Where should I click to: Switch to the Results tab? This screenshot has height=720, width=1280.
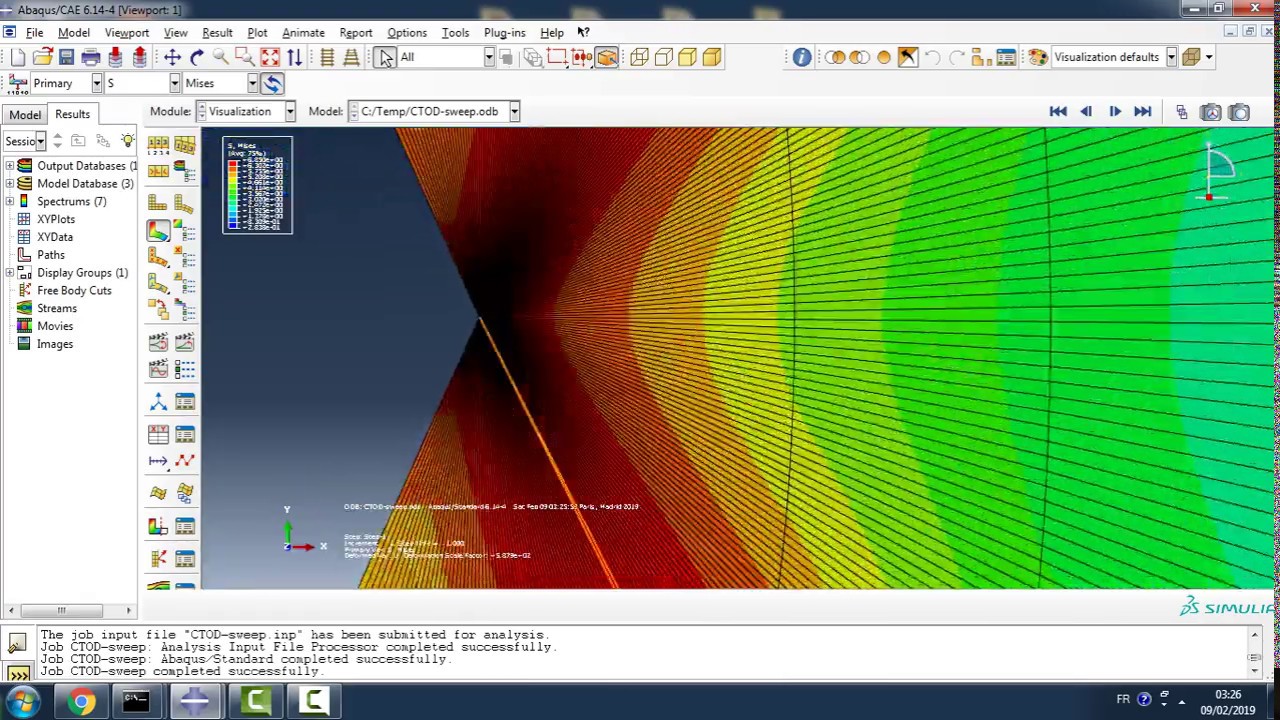(72, 114)
